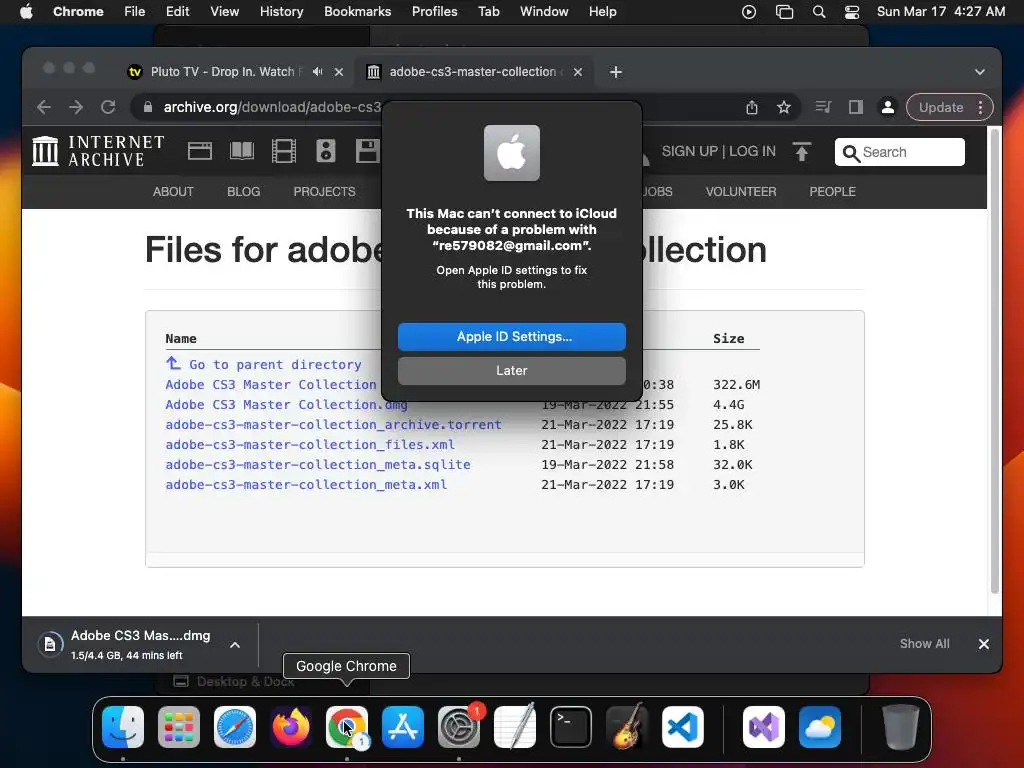Viewport: 1024px width, 768px height.
Task: Open adobe-cs3-master-collection_files.xml link
Action: click(310, 445)
